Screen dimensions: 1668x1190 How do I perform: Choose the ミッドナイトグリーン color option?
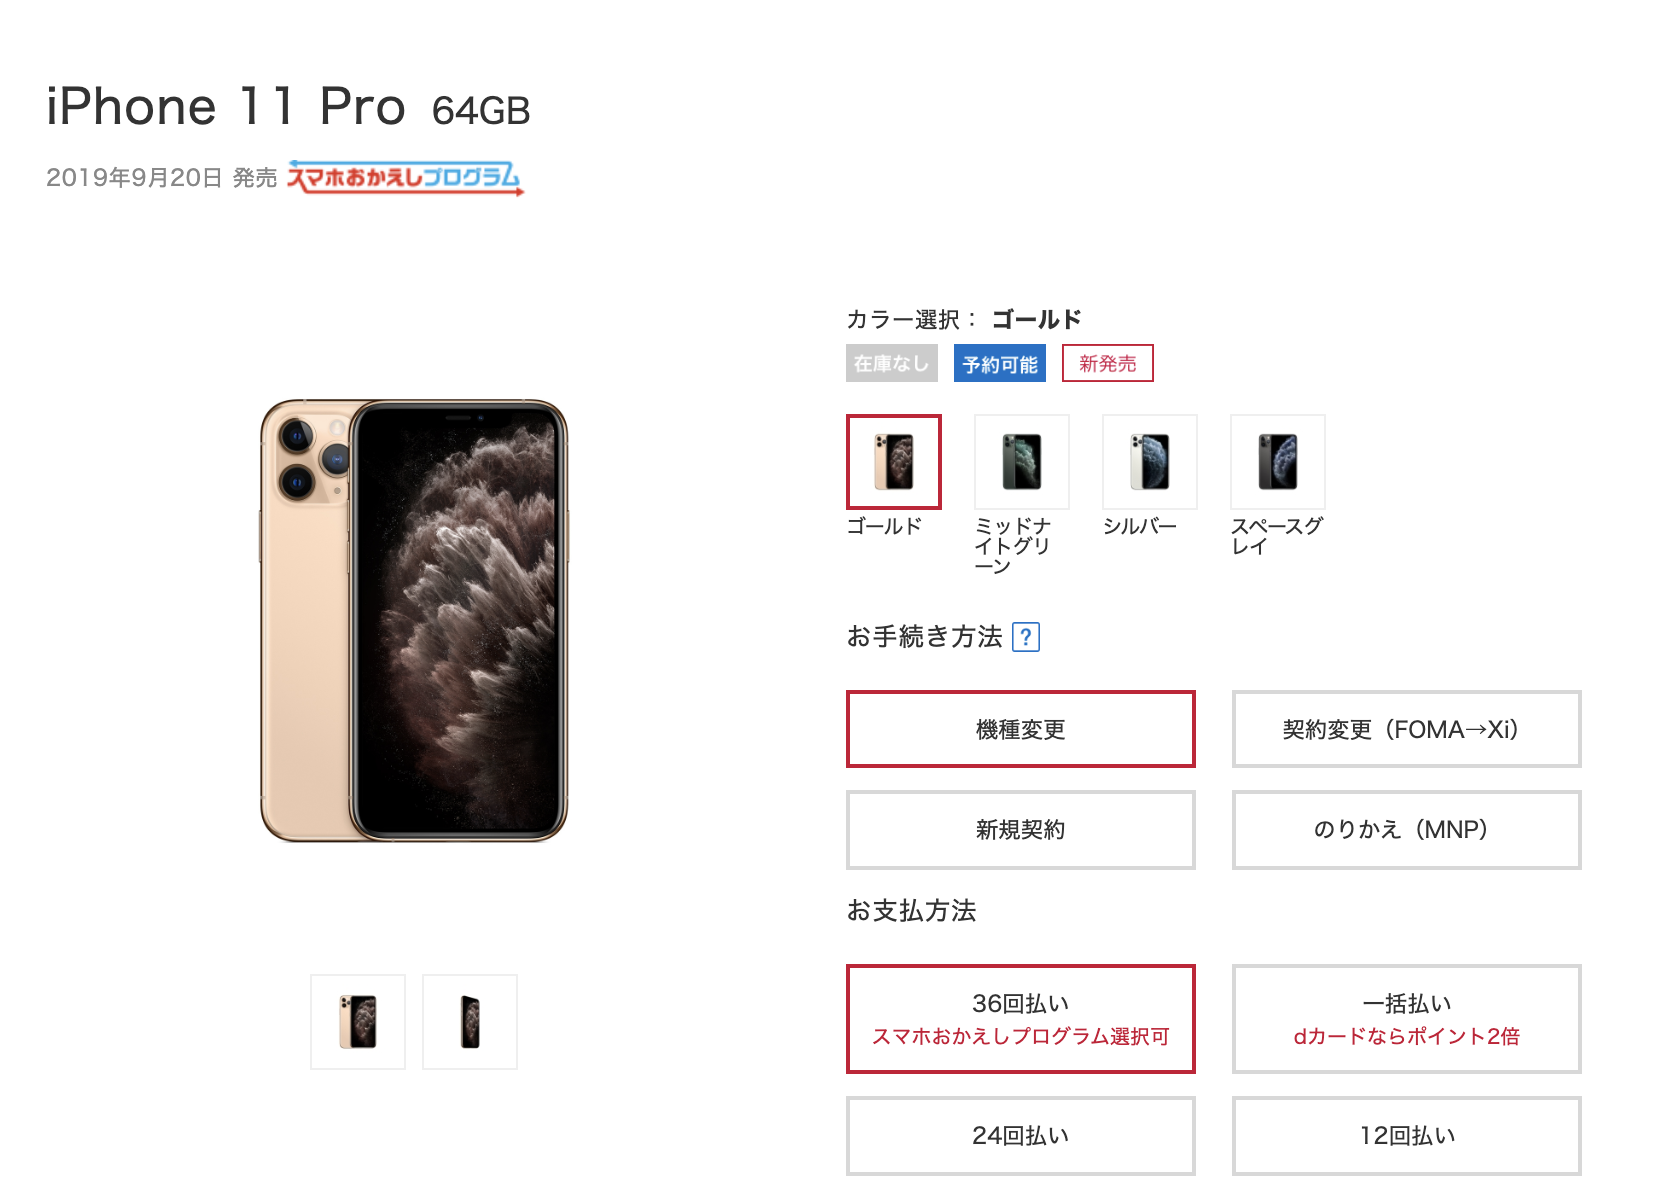coord(1022,462)
